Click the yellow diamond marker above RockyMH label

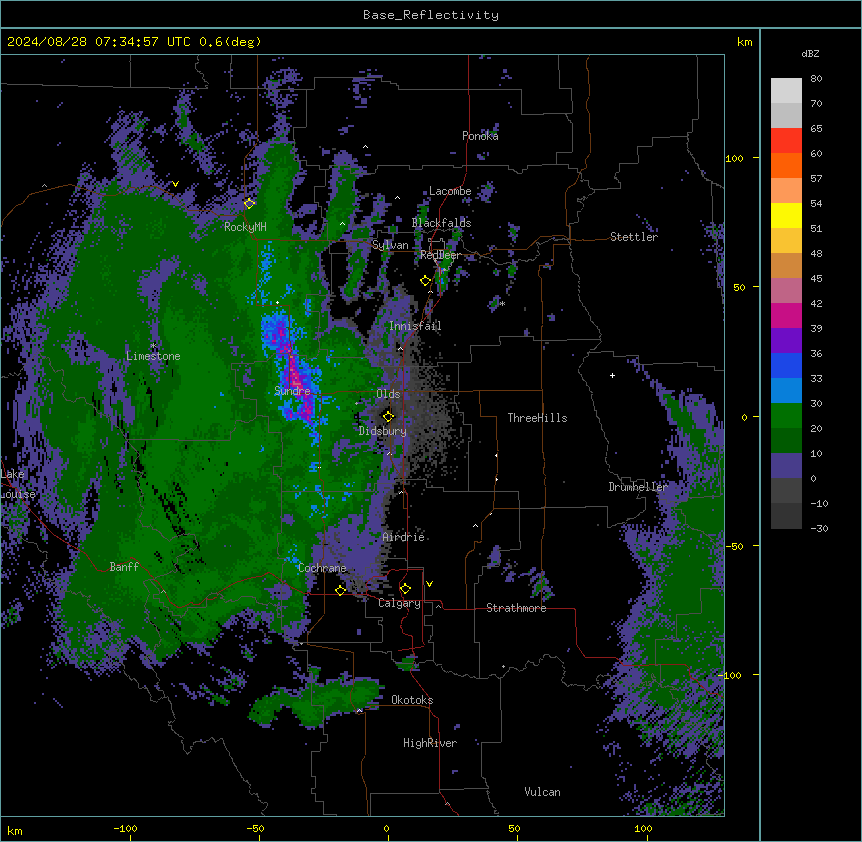[249, 204]
